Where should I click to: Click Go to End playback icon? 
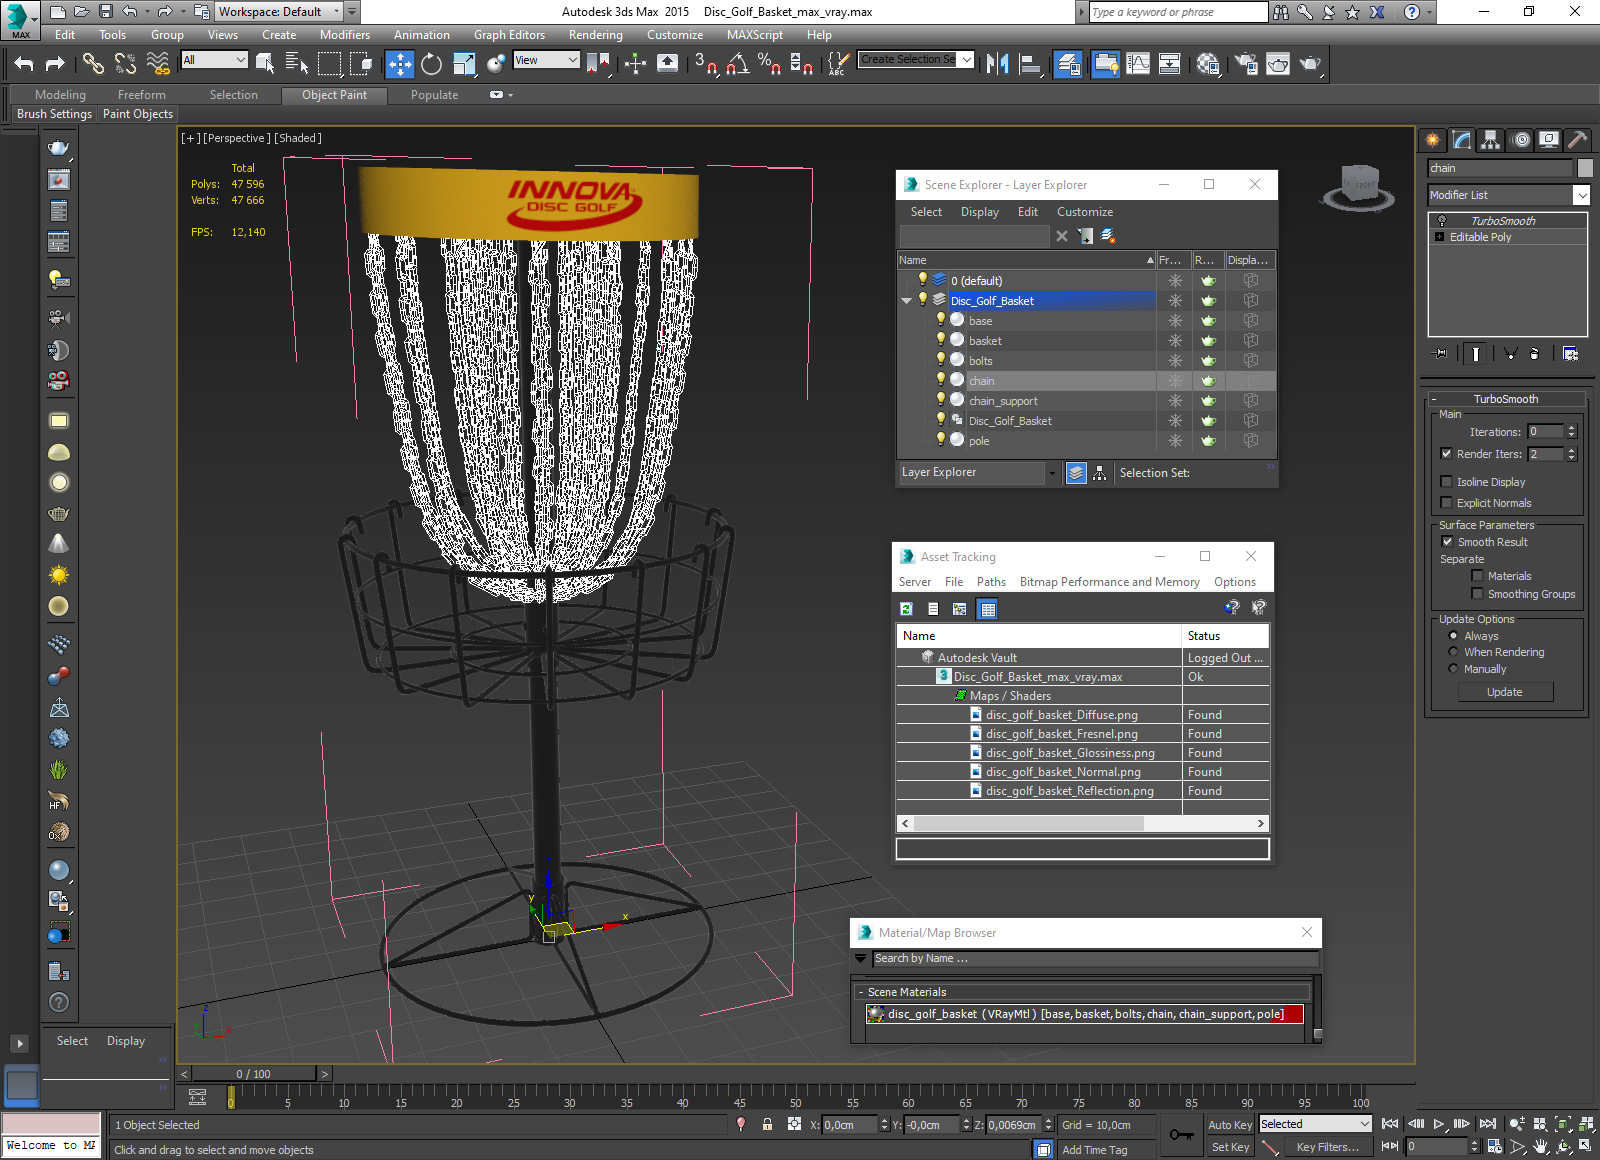pos(1488,1124)
